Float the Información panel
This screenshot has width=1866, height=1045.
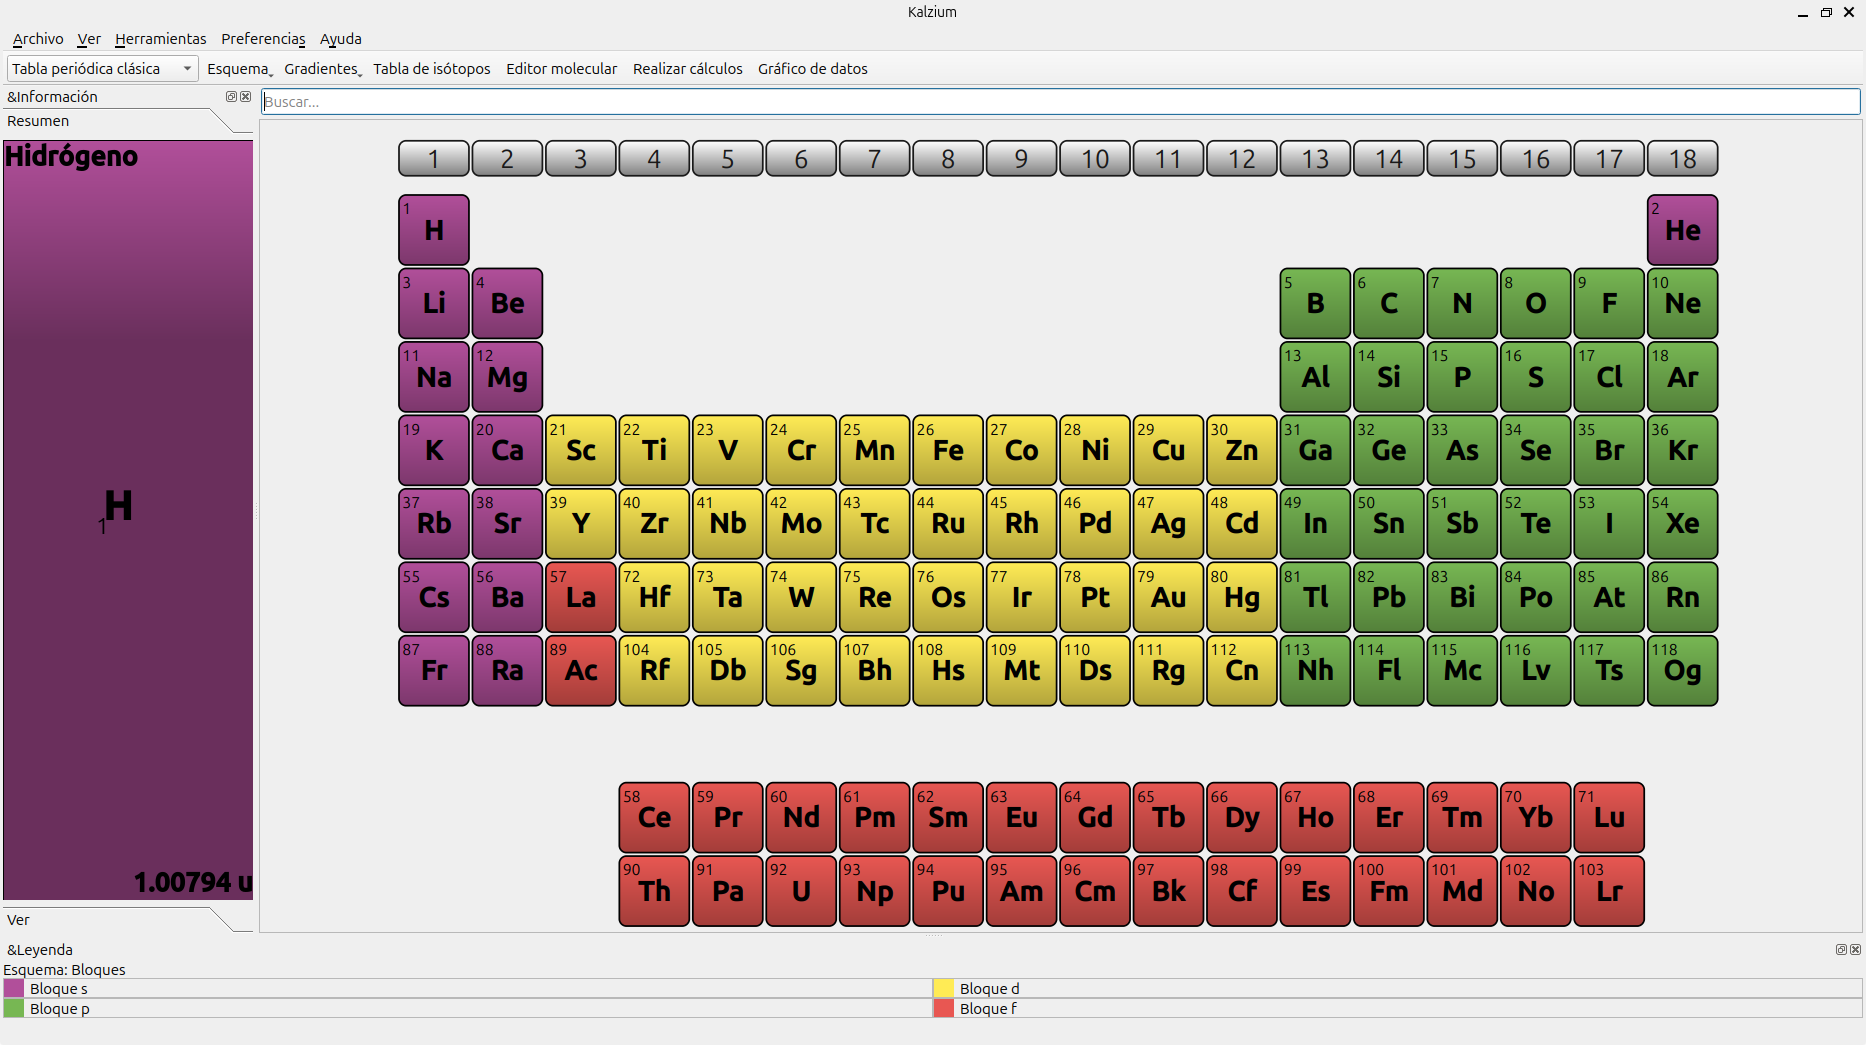[x=231, y=97]
